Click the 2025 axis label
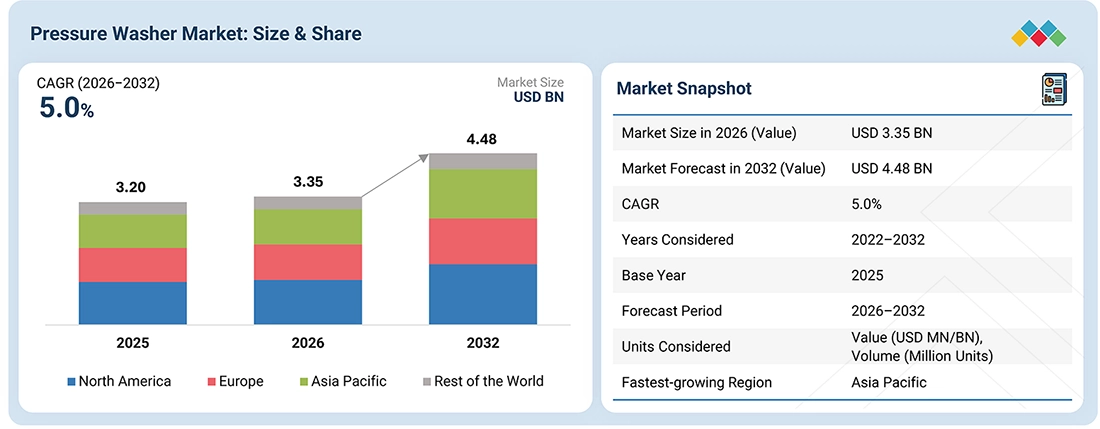 click(x=133, y=343)
